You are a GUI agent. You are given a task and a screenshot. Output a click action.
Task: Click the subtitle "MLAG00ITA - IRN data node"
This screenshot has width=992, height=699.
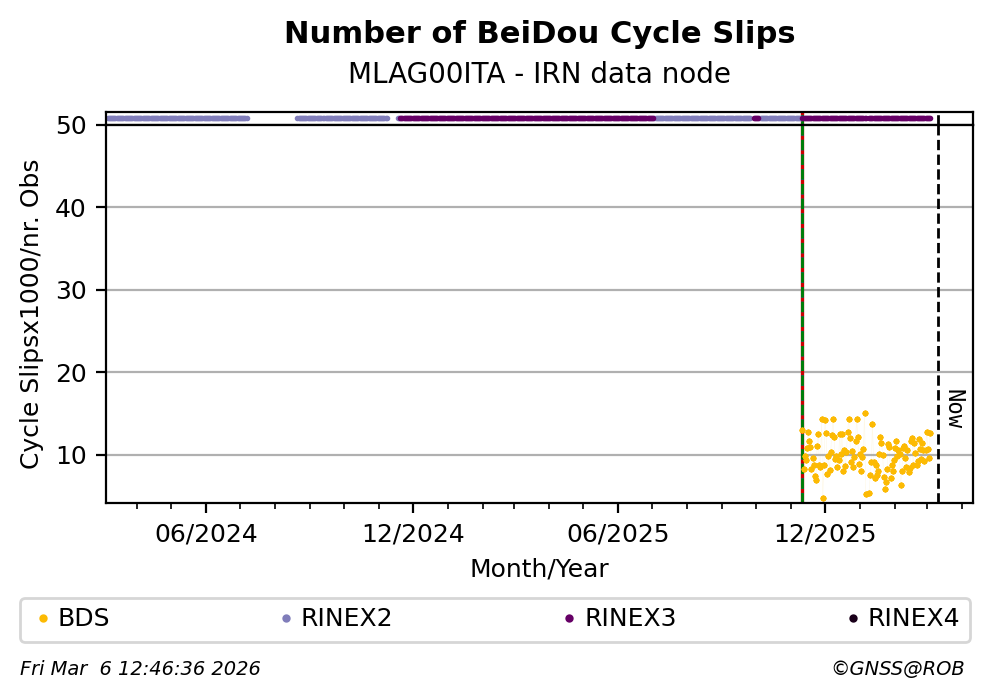[539, 74]
